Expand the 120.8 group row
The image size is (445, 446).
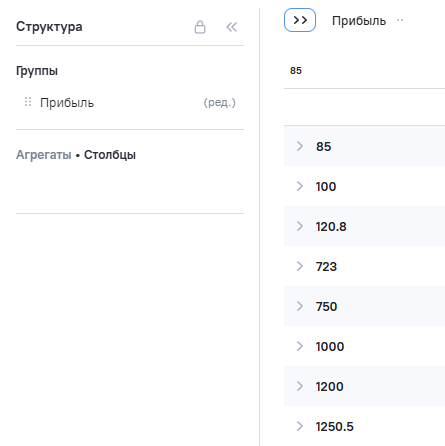(300, 226)
